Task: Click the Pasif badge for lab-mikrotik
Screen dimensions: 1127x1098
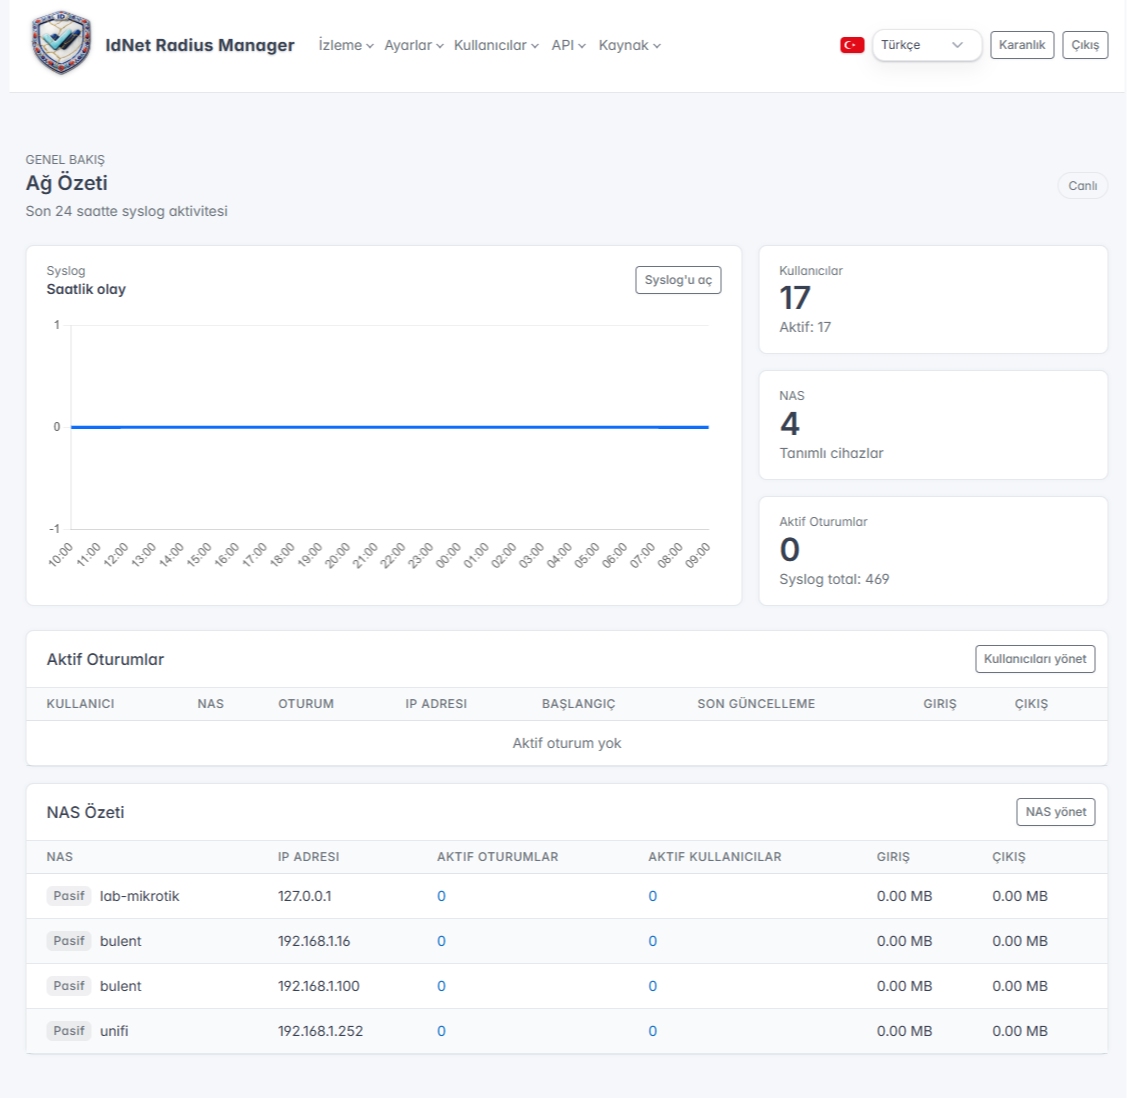Action: pyautogui.click(x=69, y=896)
